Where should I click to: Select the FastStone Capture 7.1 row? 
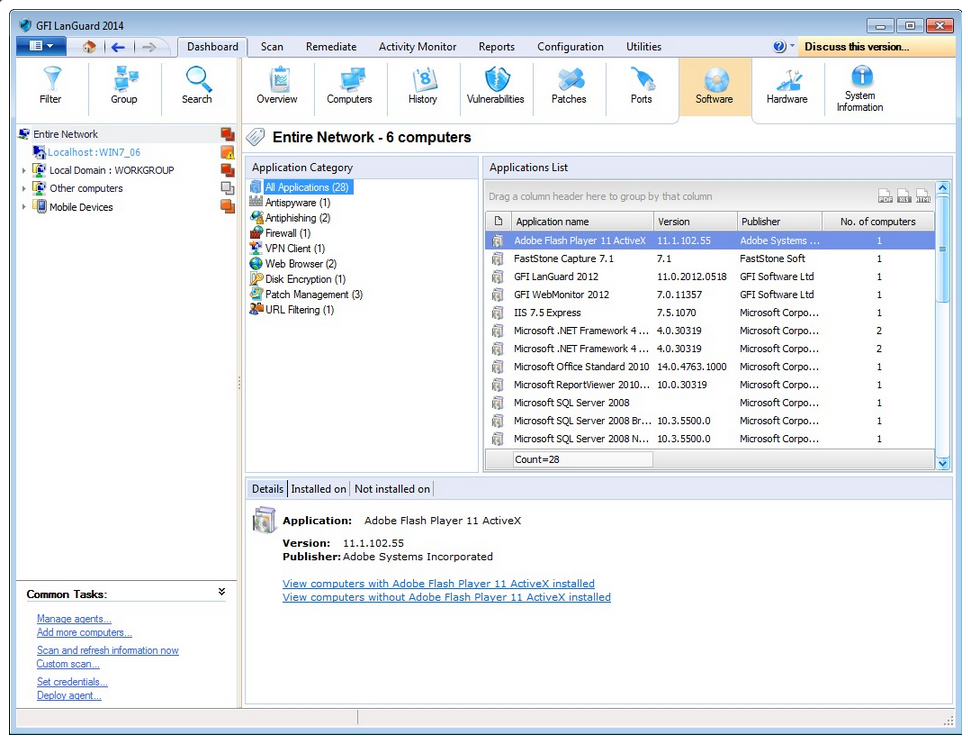710,259
